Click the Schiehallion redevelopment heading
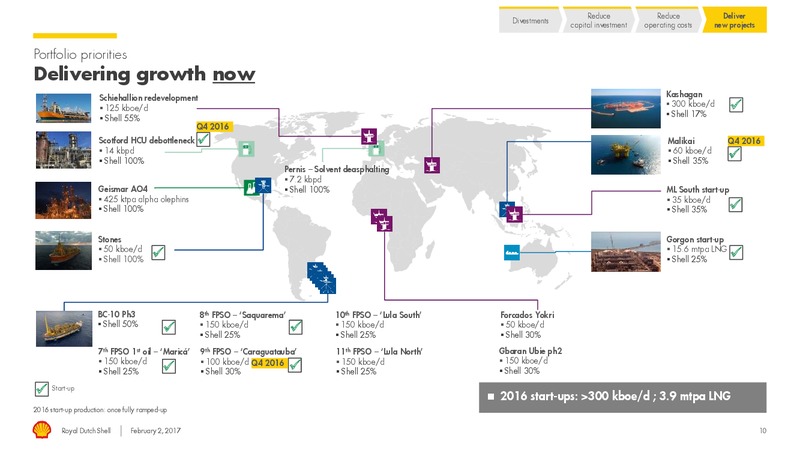The width and height of the screenshot is (800, 450). point(148,97)
